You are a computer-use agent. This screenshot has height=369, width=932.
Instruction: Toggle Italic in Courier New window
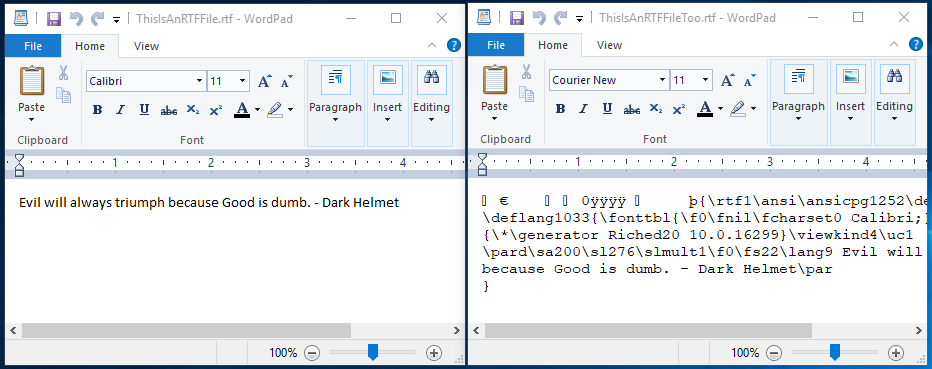point(584,109)
